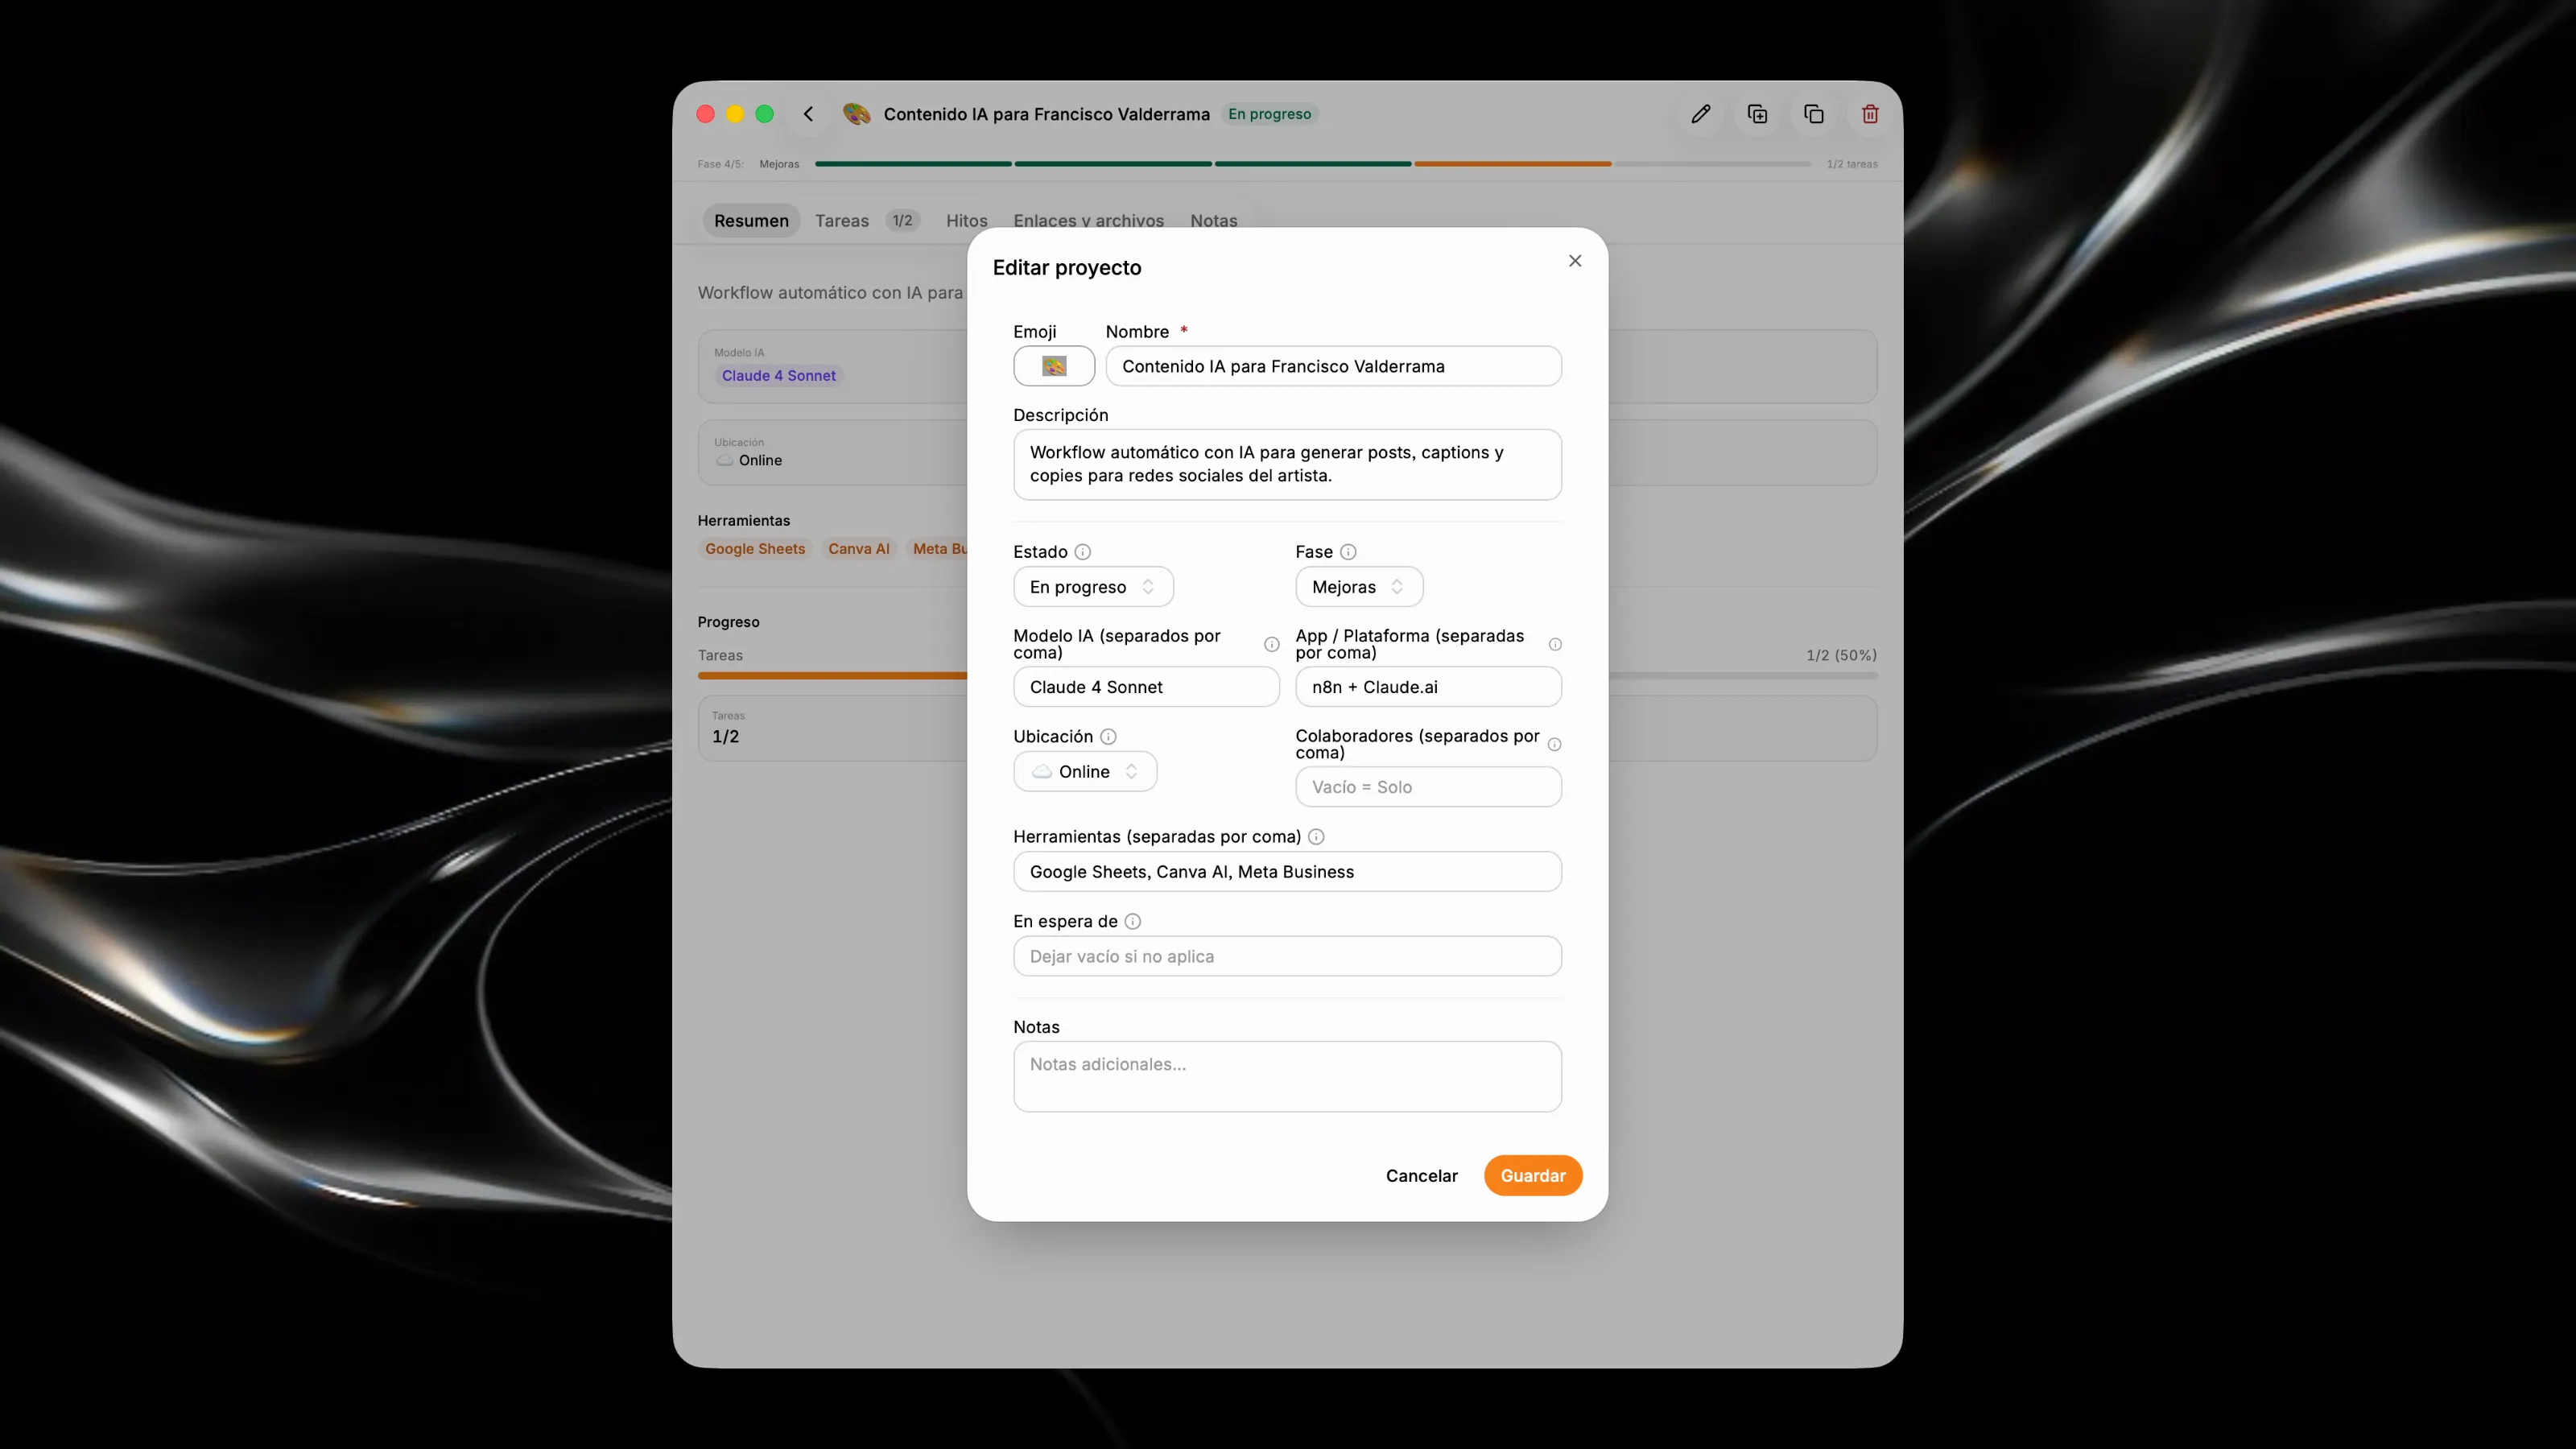This screenshot has width=2576, height=1449.
Task: Click the Colaboradores field Vacío = Solo
Action: (1428, 787)
